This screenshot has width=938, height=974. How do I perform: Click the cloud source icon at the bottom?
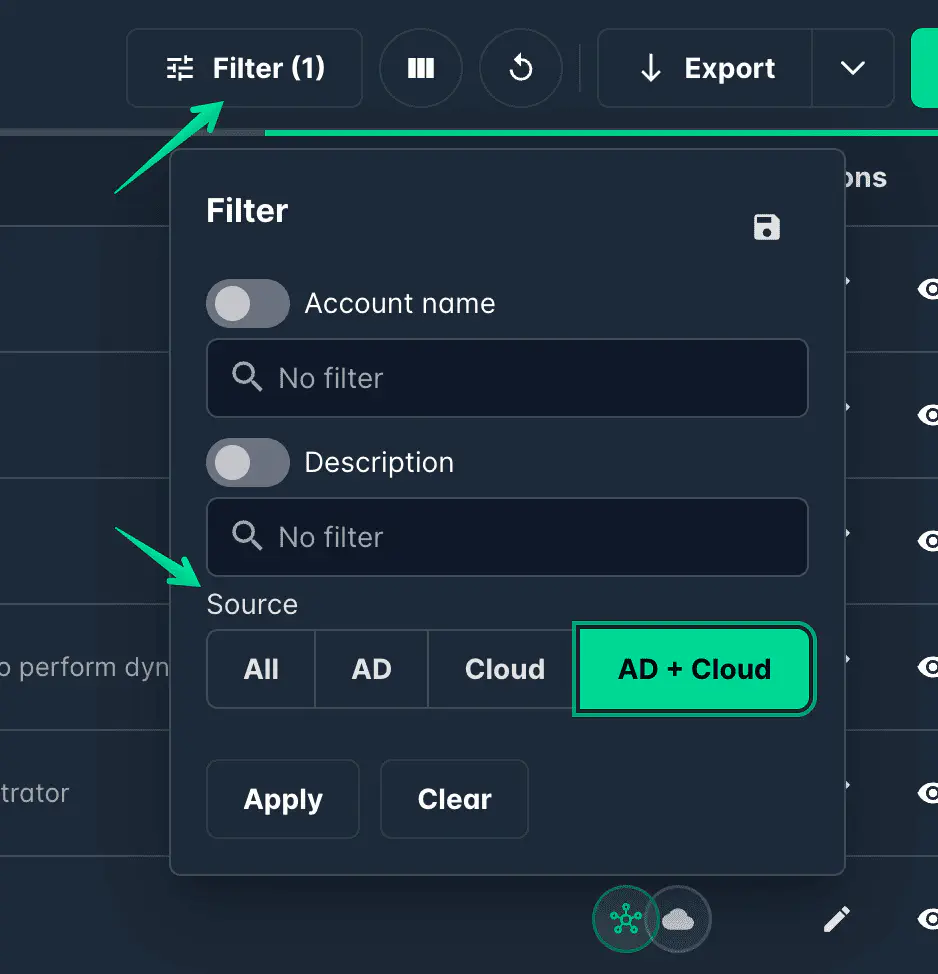click(x=680, y=919)
